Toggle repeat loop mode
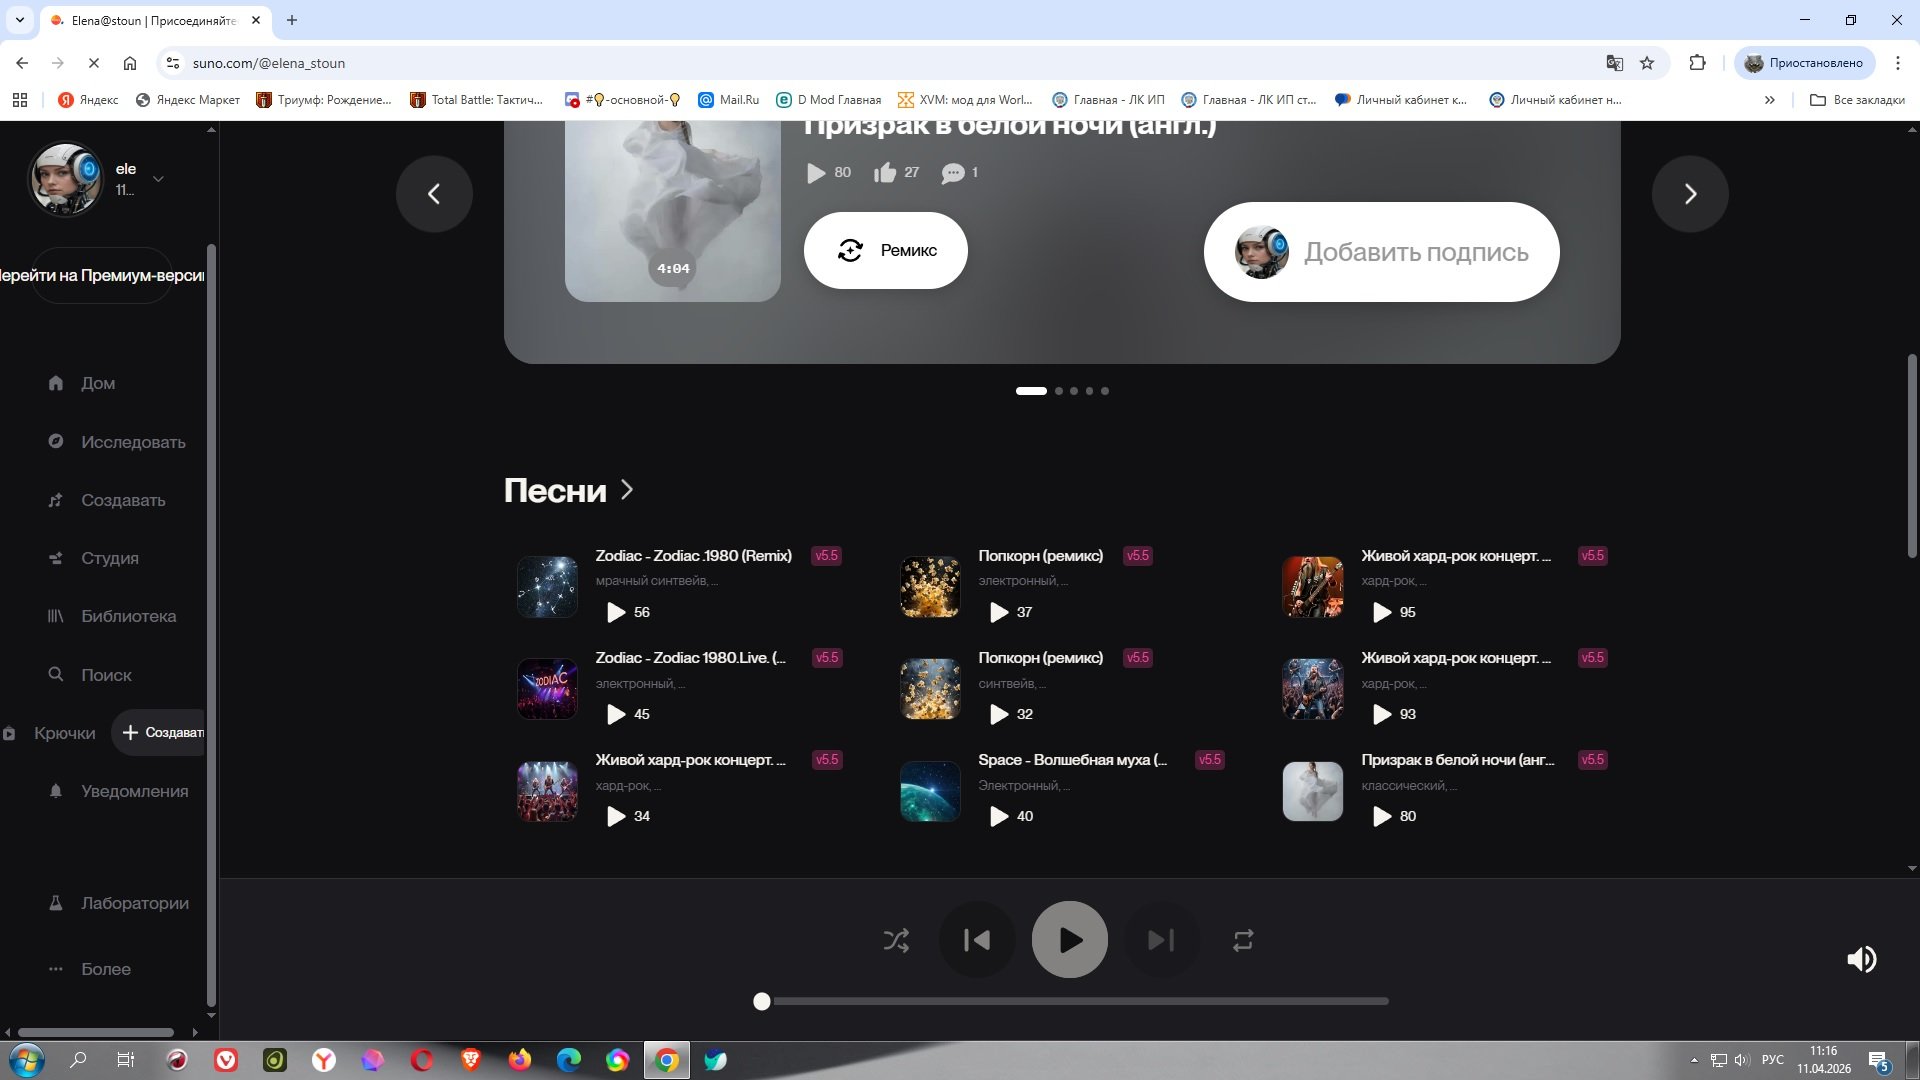The image size is (1920, 1080). (x=1243, y=940)
